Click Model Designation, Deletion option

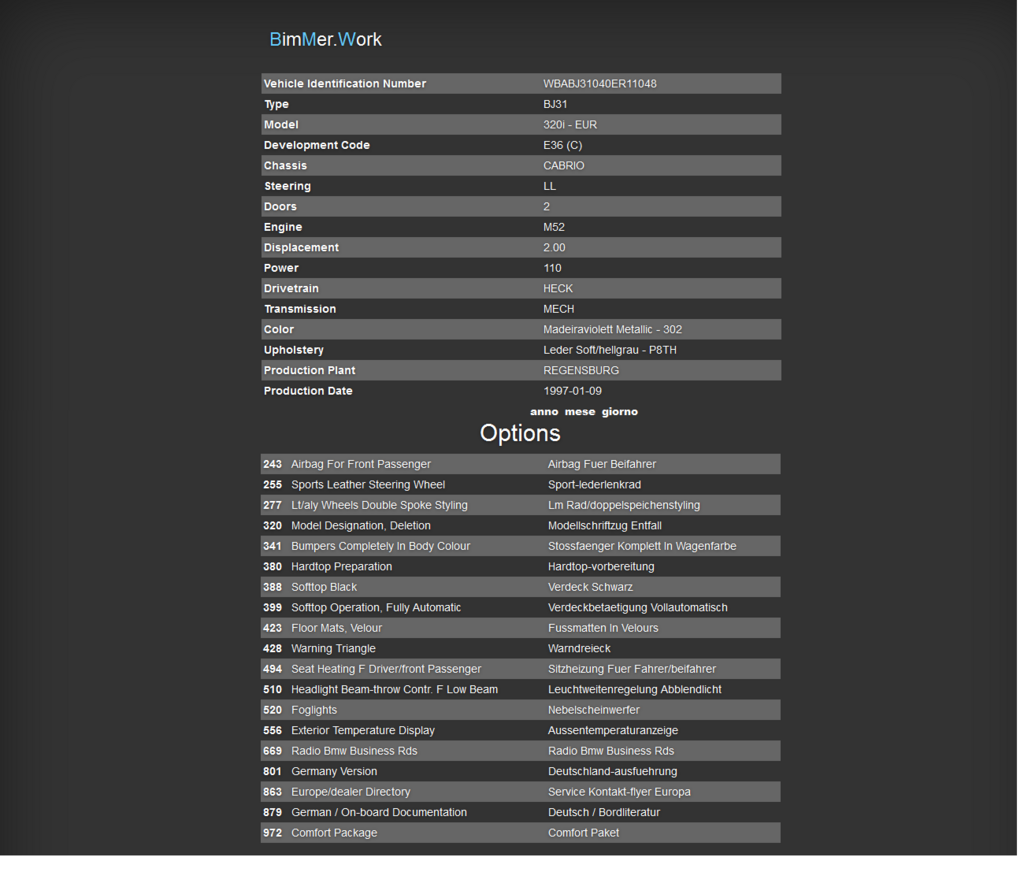pos(361,526)
